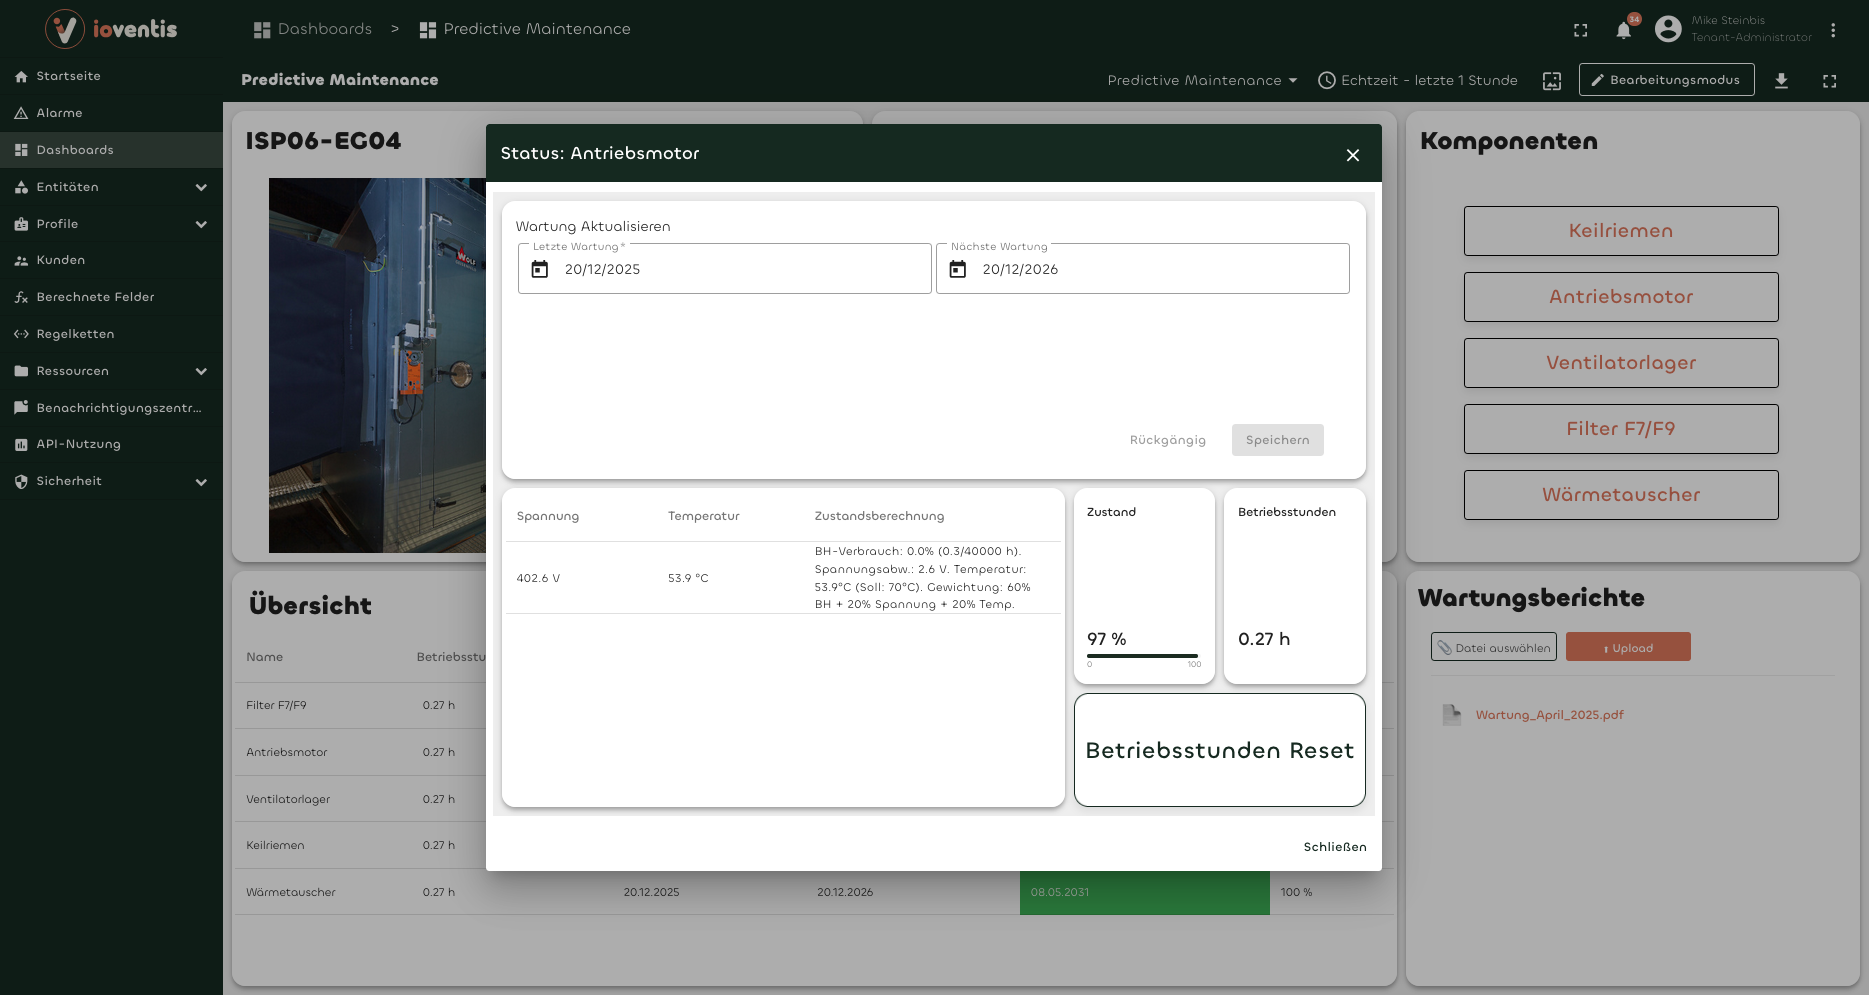1869x995 pixels.
Task: Click the clock icon of the Echtzeit selector
Action: [x=1328, y=80]
